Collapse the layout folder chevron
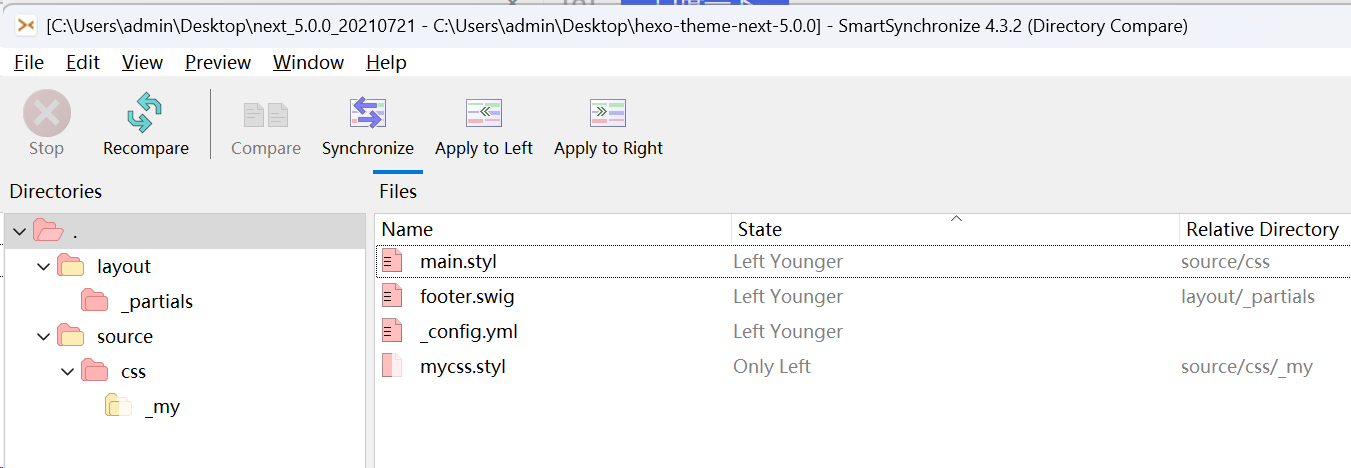 [43, 267]
